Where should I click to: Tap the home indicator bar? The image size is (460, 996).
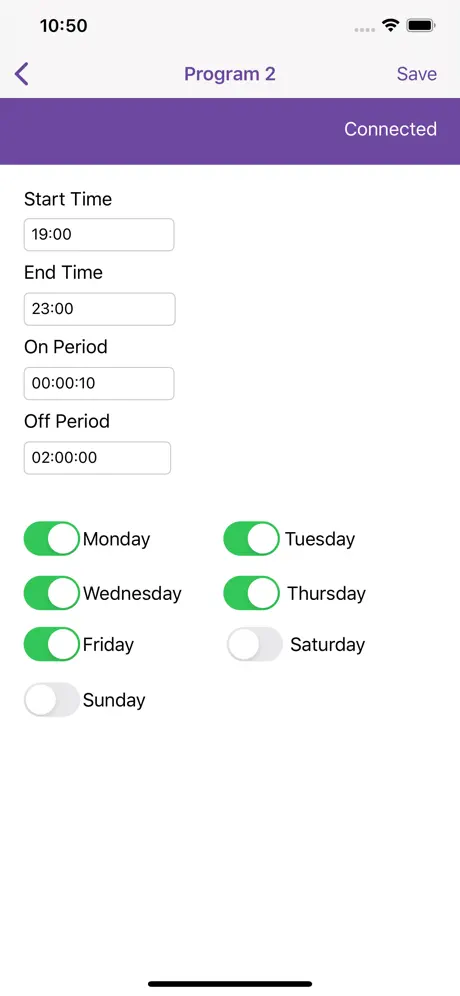230,984
